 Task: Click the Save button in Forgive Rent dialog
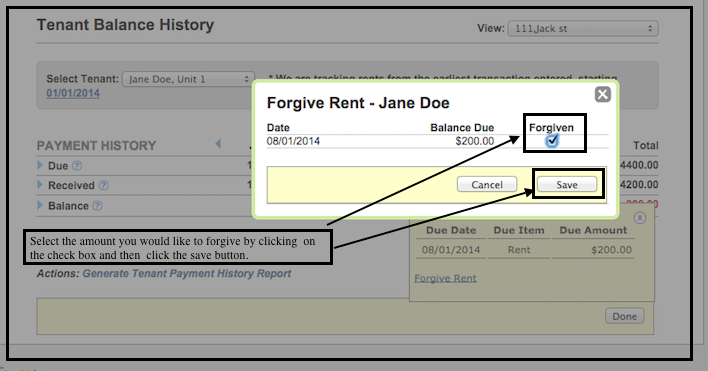coord(567,185)
